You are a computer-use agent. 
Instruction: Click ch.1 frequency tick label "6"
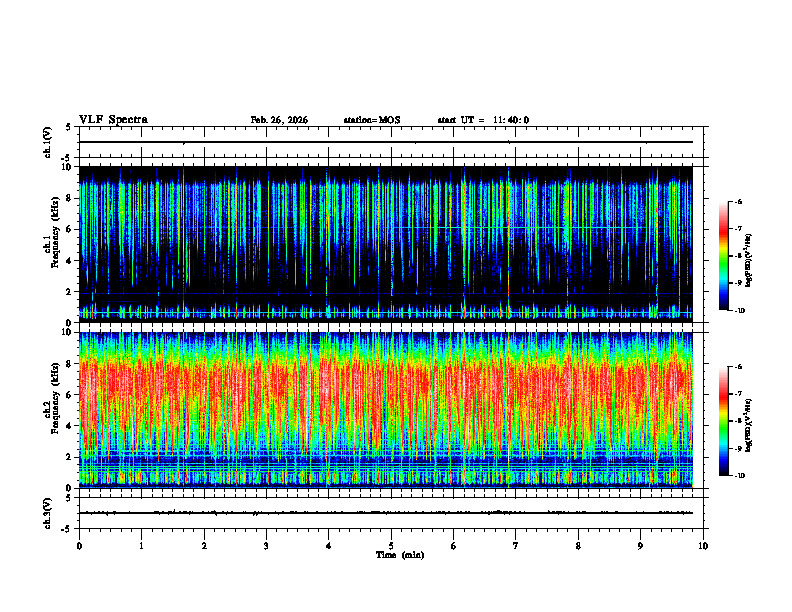tap(69, 229)
